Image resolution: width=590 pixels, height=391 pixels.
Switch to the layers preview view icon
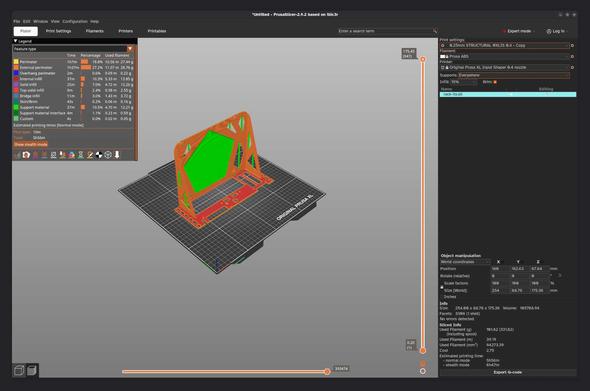(x=32, y=371)
